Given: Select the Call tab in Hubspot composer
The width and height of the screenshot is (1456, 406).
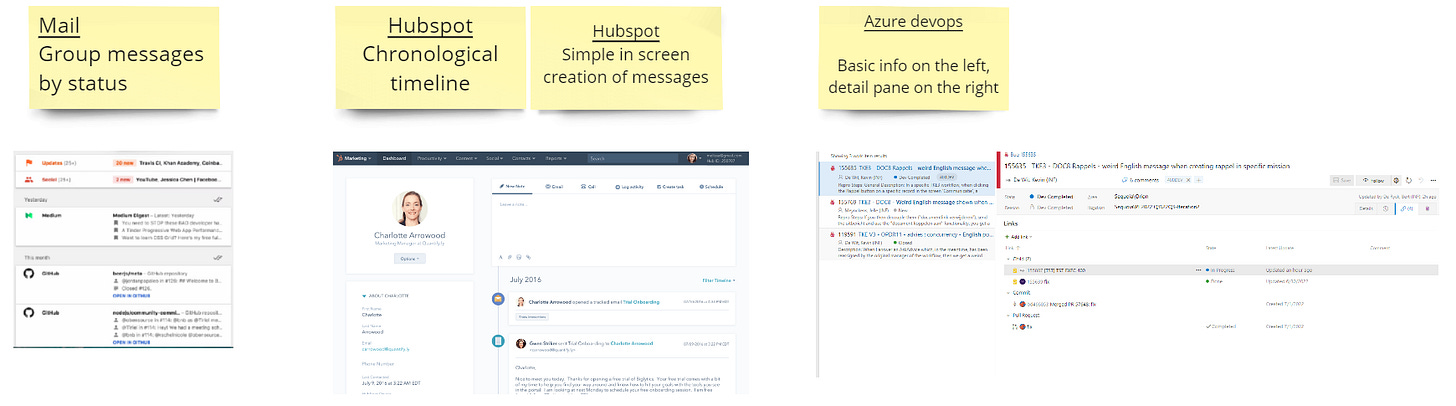Looking at the screenshot, I should click(x=588, y=186).
